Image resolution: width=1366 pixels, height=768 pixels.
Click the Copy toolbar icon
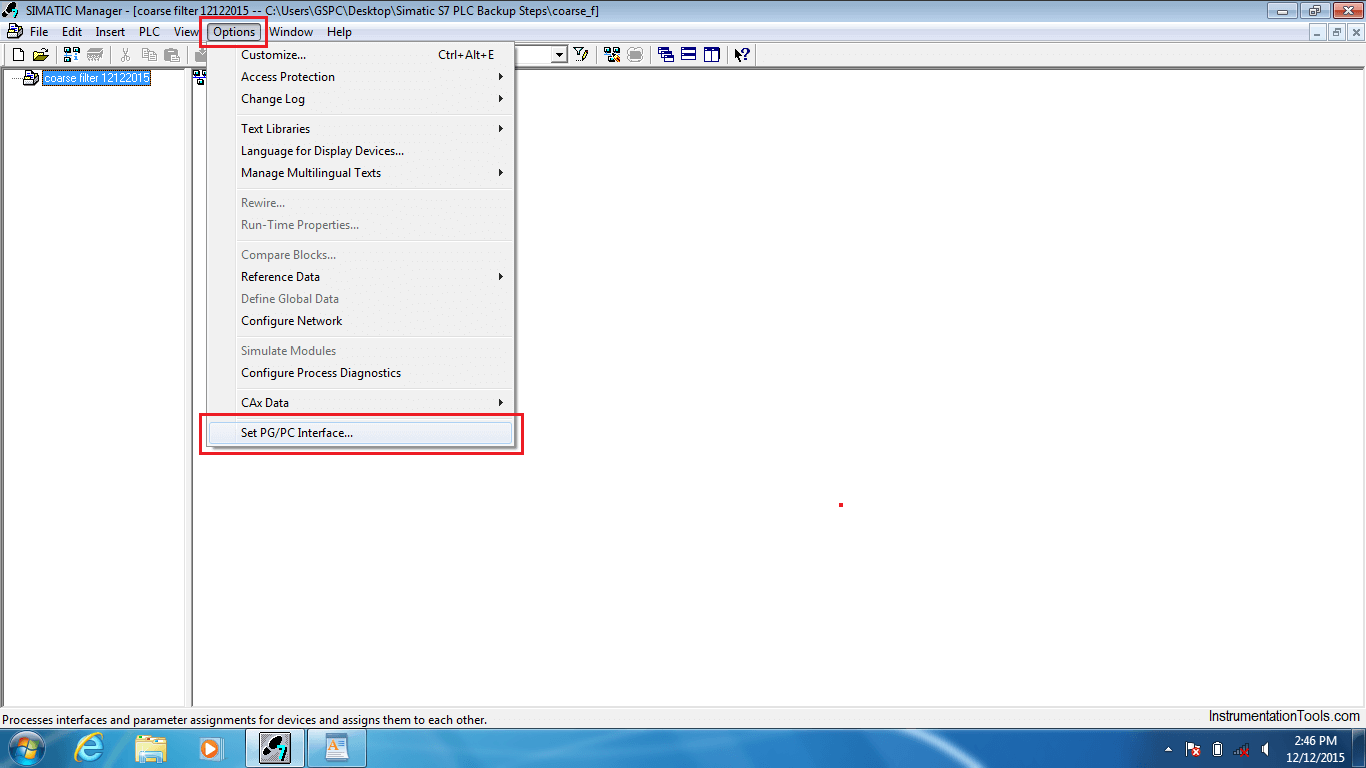(149, 55)
